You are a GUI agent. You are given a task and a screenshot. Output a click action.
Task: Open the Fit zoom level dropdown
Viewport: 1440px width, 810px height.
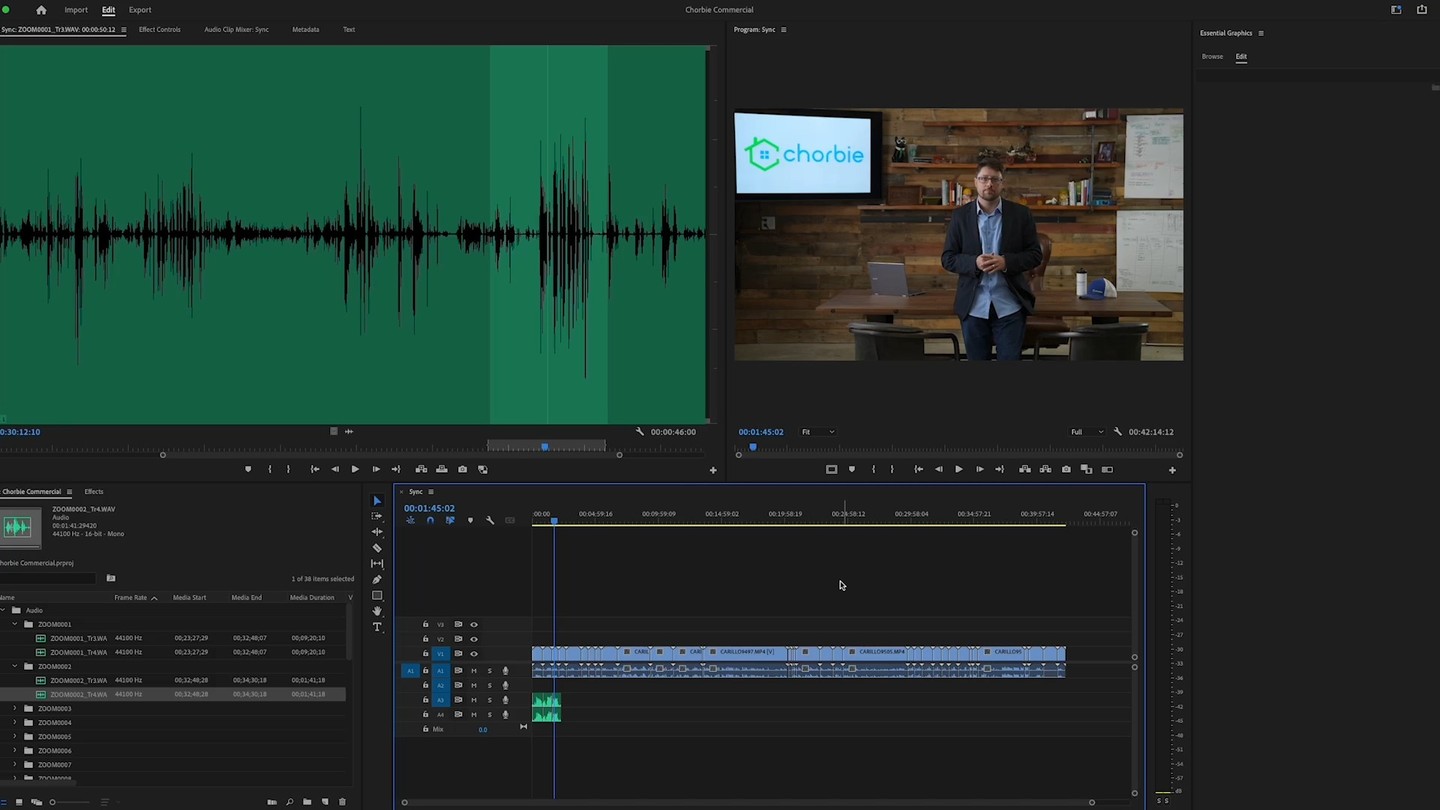(x=817, y=432)
